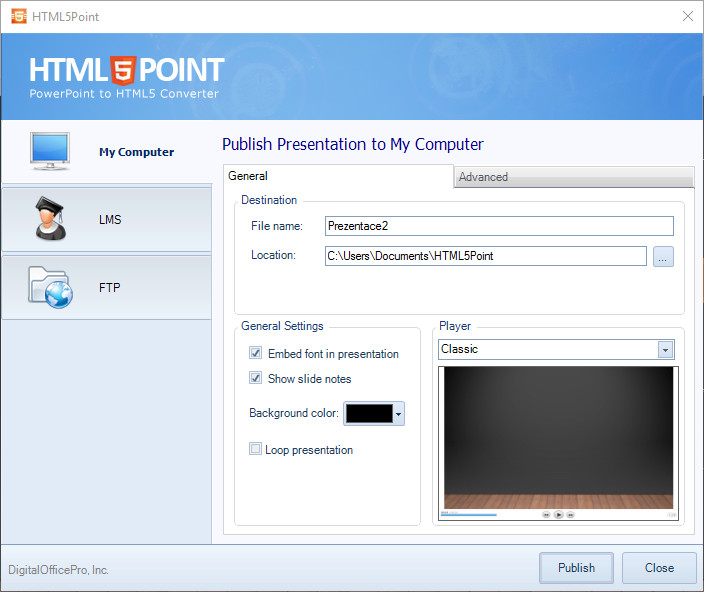Close the HTML5Point window
This screenshot has width=704, height=592.
(687, 17)
